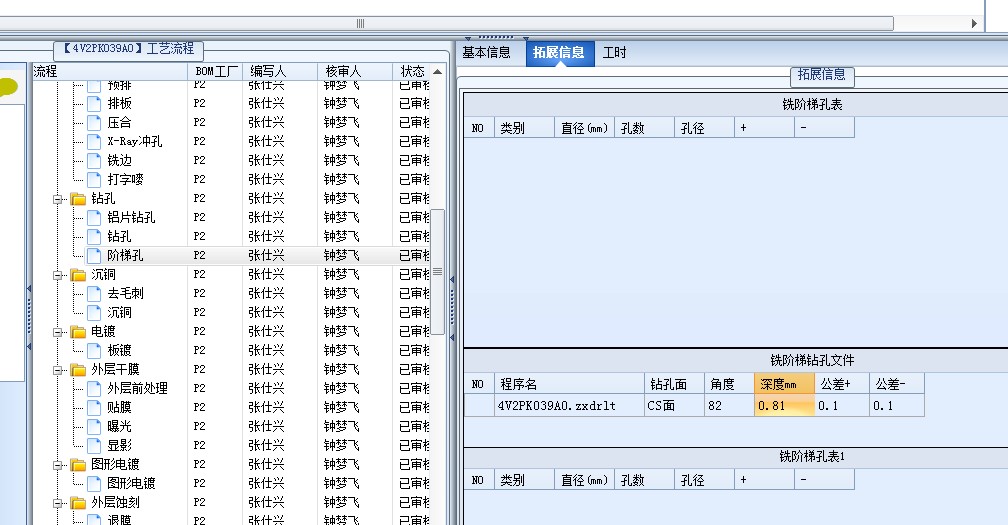Click the tree list scroll-up arrow

pos(438,71)
